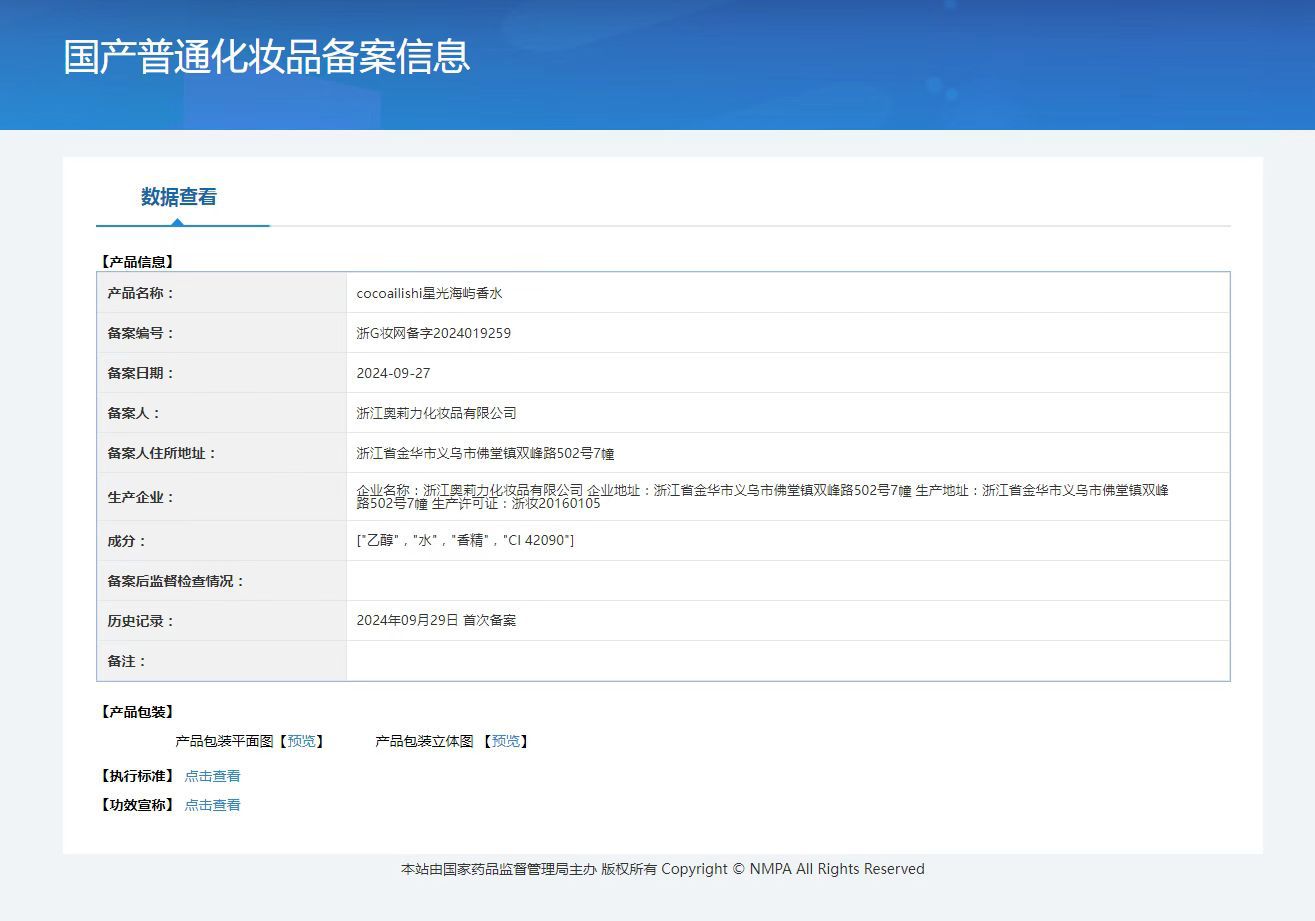Click the NMPA copyright footer text
The image size is (1315, 921).
(662, 869)
